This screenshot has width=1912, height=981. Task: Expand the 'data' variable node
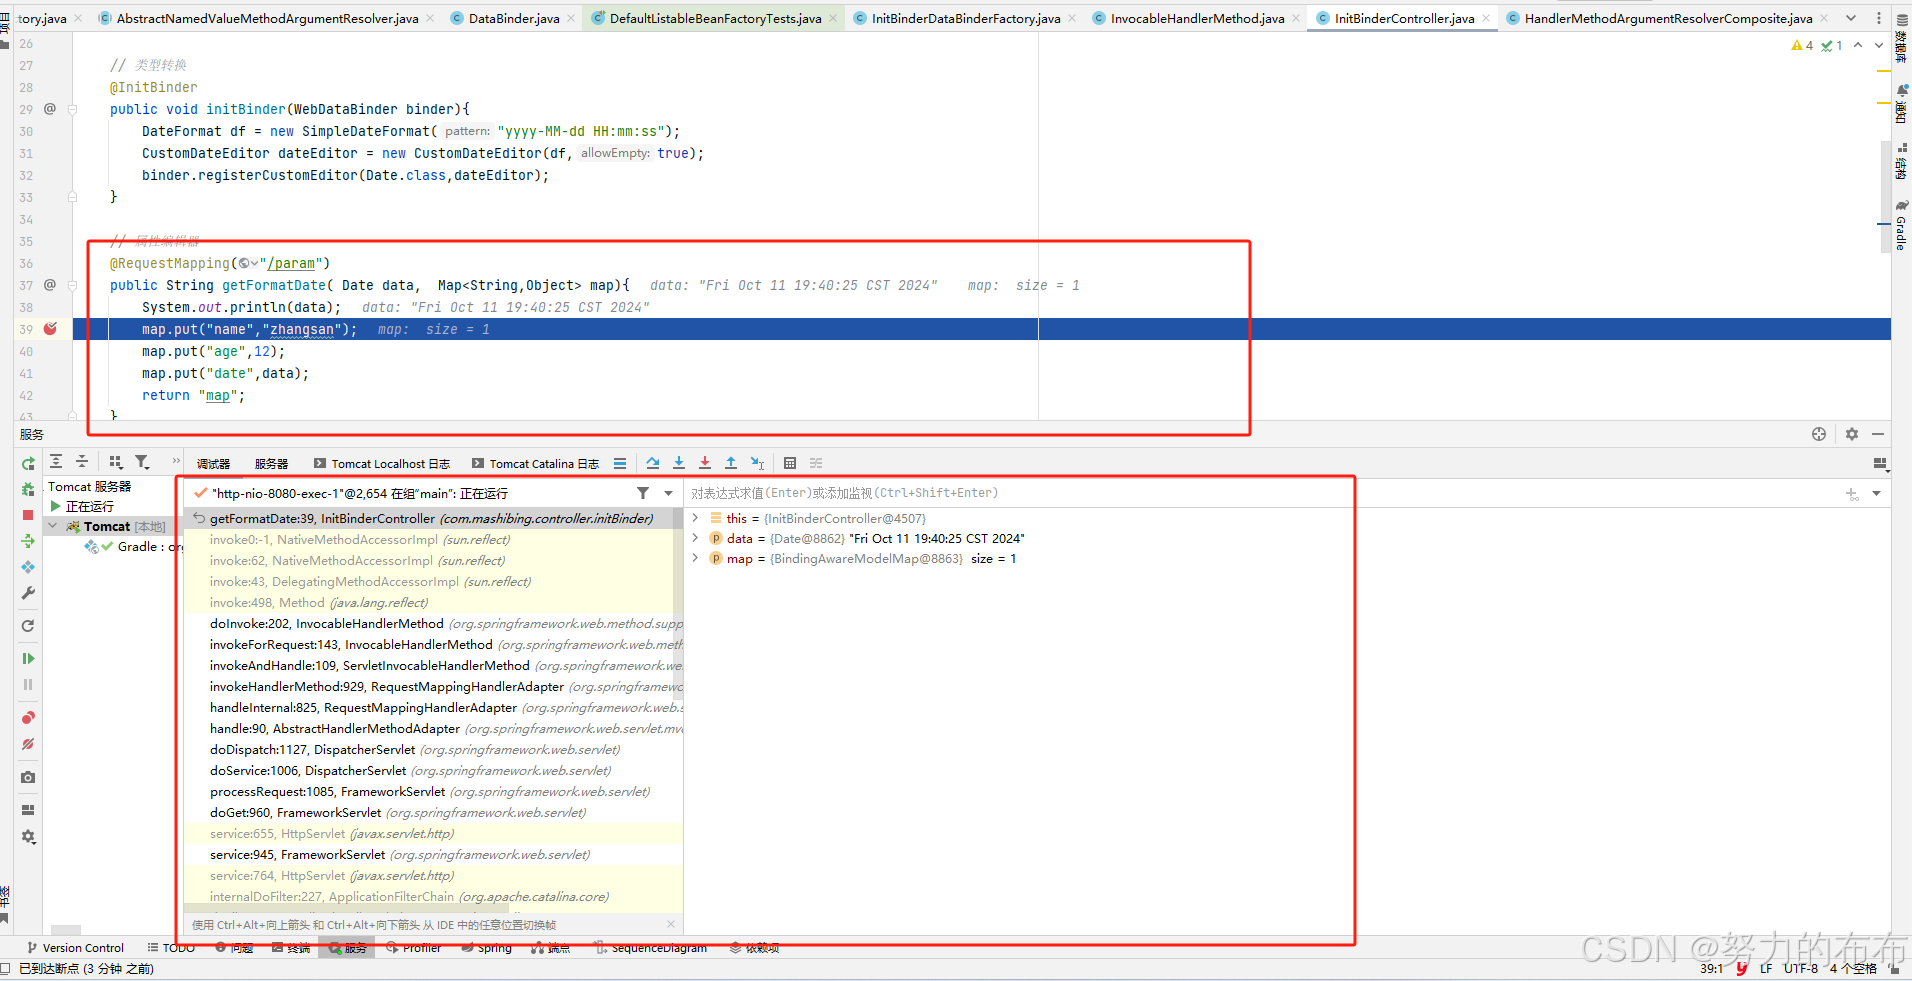tap(695, 538)
